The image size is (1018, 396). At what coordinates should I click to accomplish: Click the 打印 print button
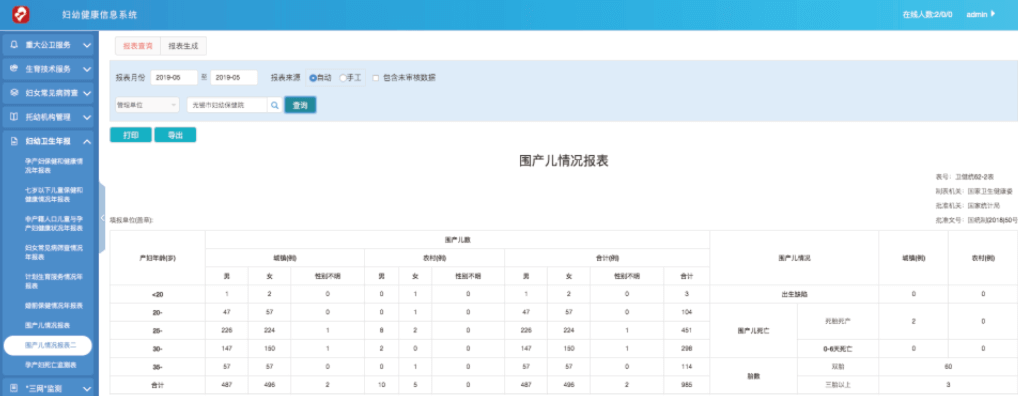pos(130,135)
